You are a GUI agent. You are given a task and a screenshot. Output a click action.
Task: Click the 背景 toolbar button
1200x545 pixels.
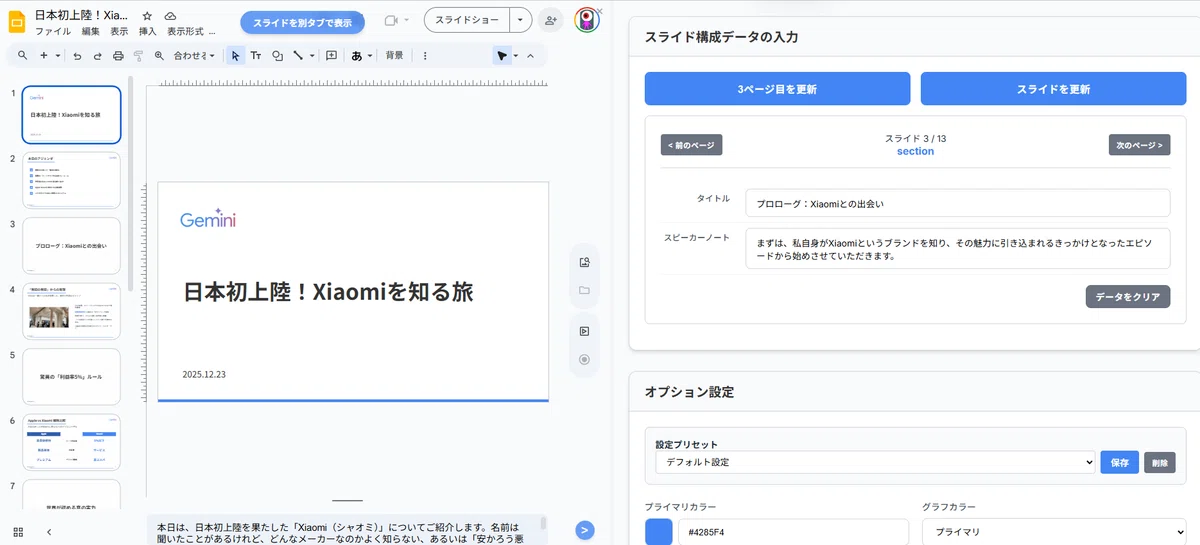395,56
